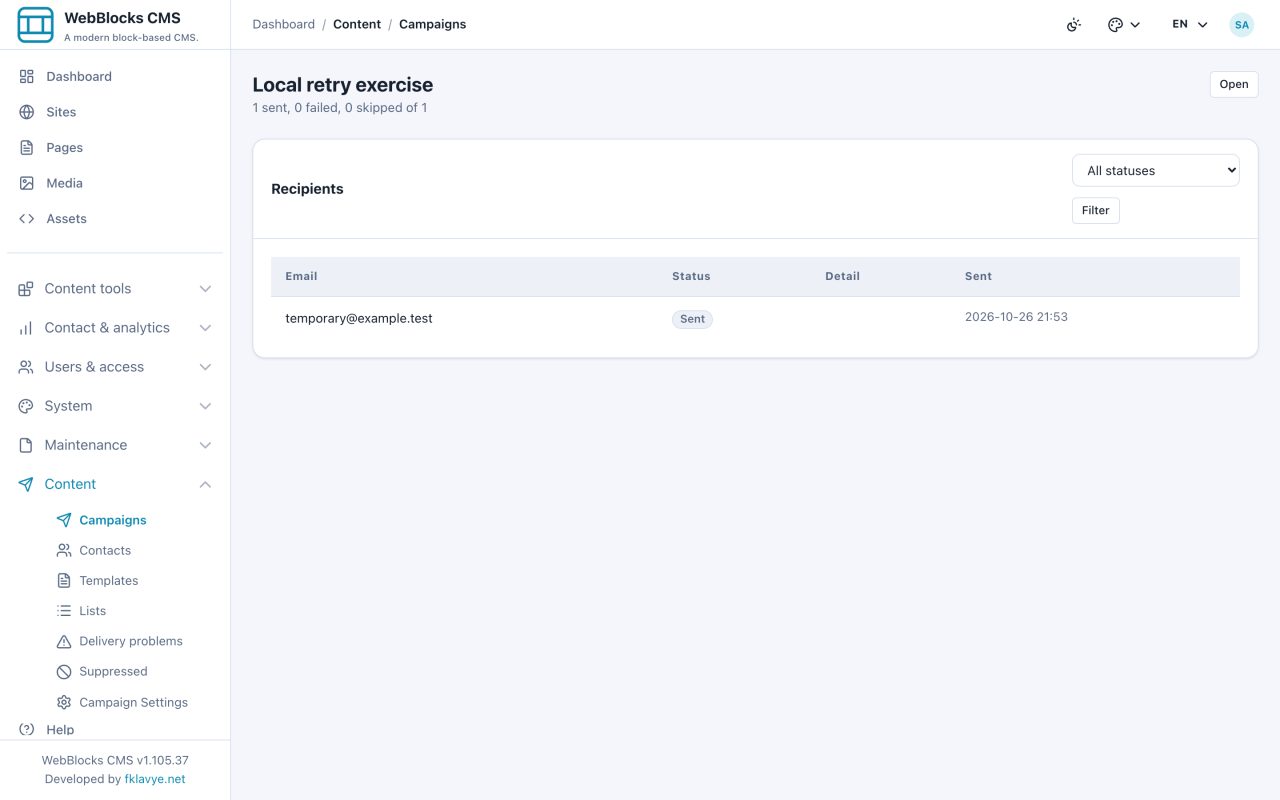Click the Lists bullet icon

[x=64, y=611]
